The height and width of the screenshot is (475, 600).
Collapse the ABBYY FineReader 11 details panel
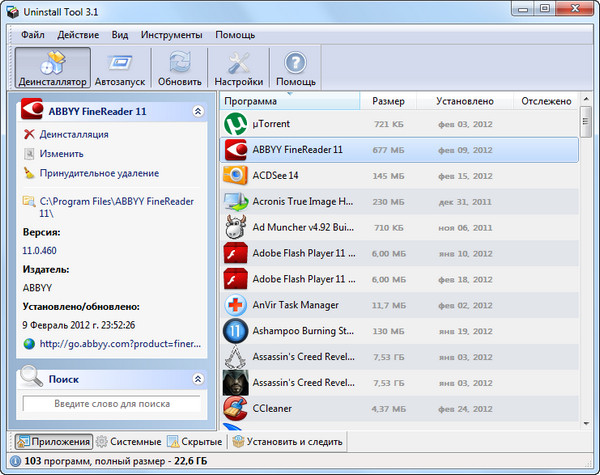197,112
